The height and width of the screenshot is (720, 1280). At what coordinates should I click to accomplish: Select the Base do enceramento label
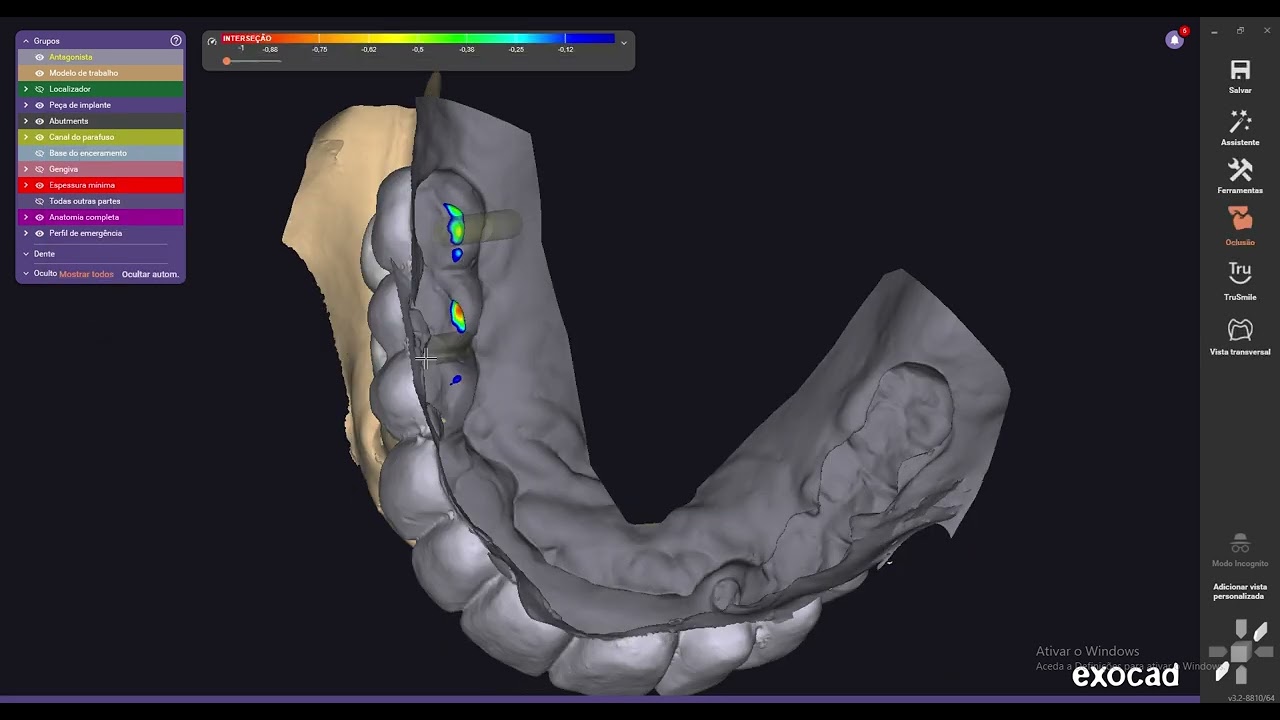(x=88, y=153)
